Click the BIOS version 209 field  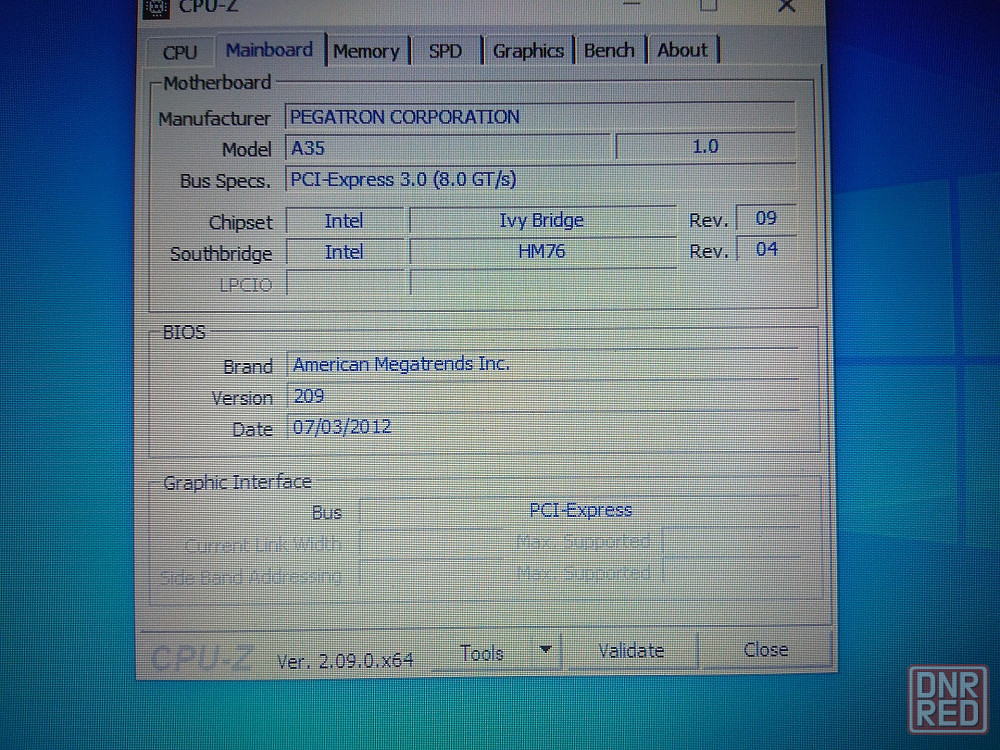pos(543,396)
